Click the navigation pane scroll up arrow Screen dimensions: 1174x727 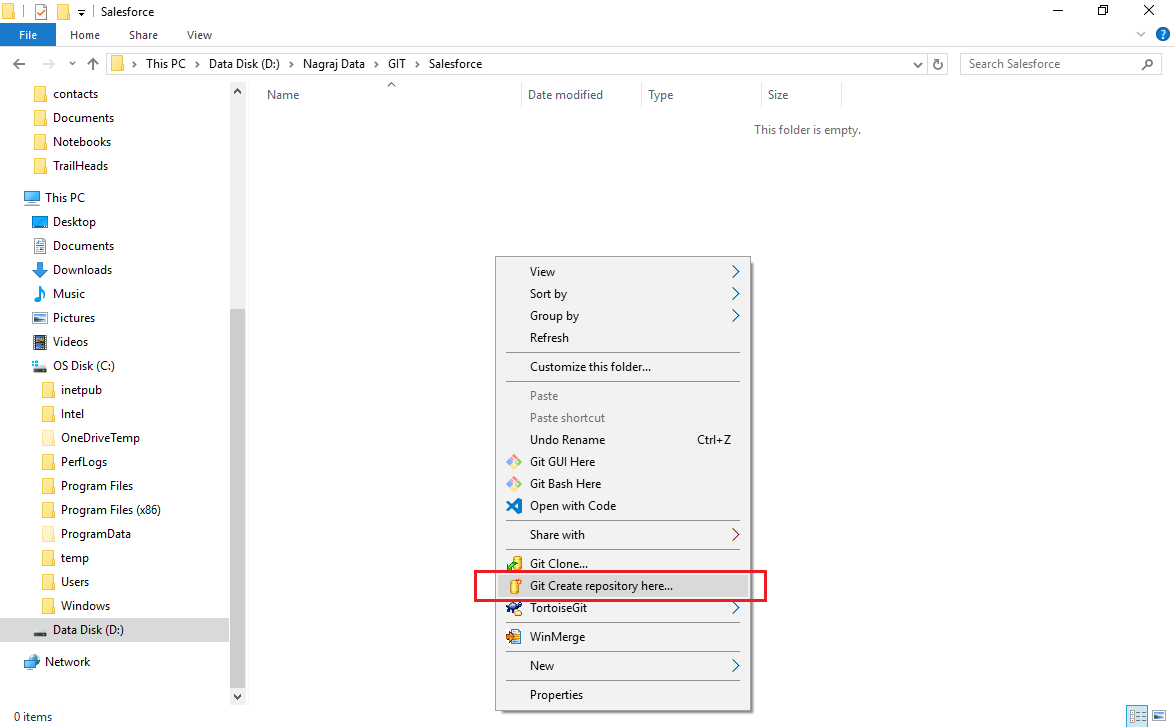pos(237,91)
